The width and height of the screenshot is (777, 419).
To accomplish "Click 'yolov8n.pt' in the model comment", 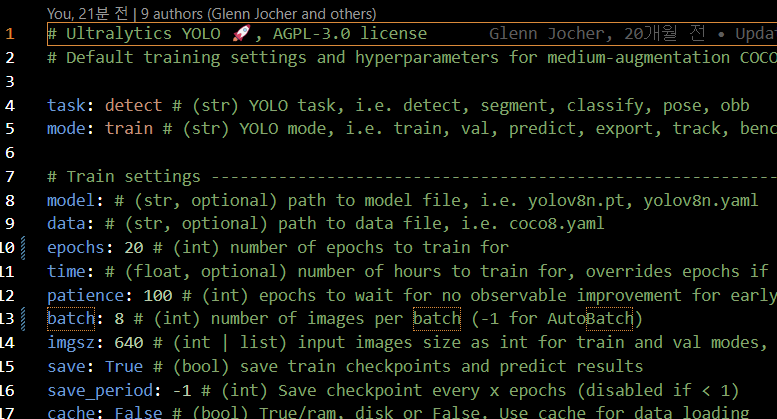I will (576, 201).
